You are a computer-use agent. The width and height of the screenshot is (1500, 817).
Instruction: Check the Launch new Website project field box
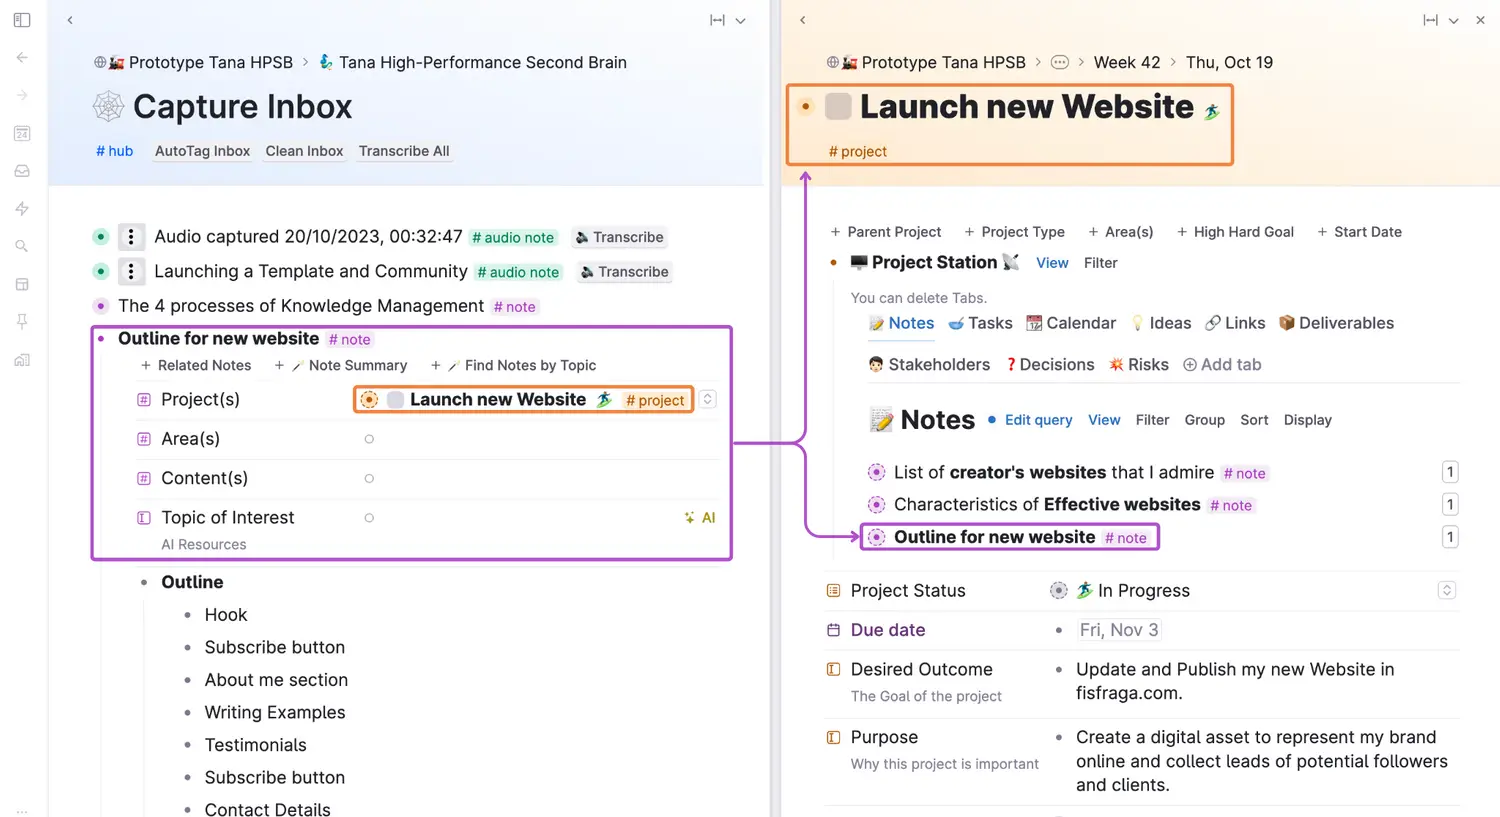396,400
